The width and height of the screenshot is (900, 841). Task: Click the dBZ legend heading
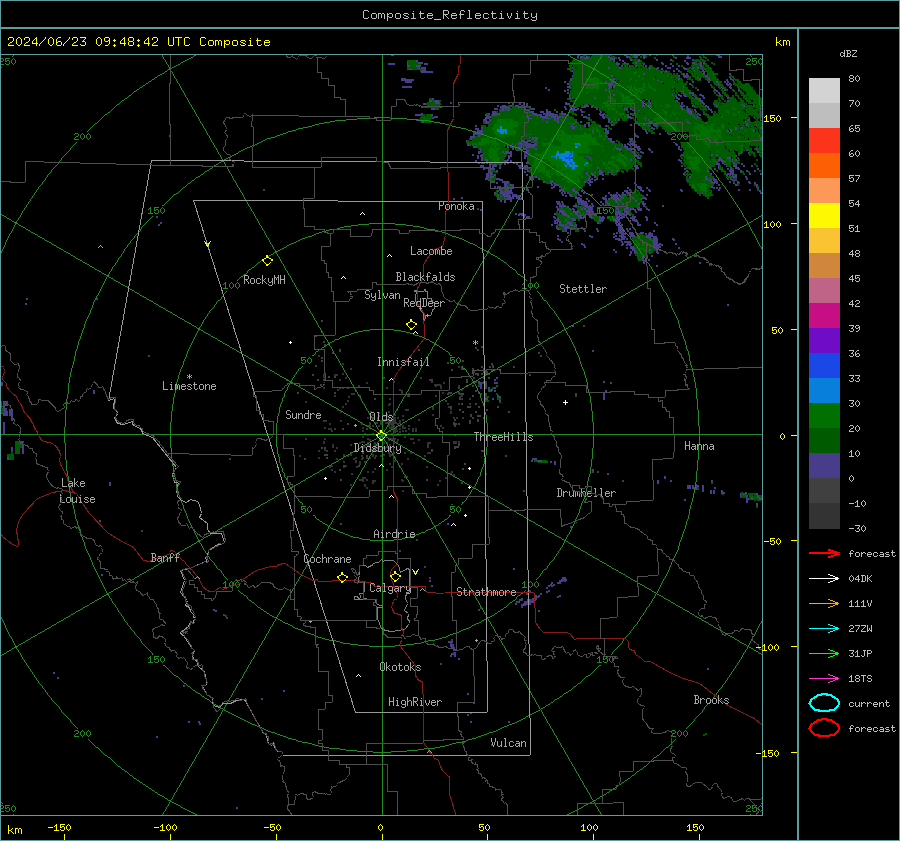click(x=848, y=53)
